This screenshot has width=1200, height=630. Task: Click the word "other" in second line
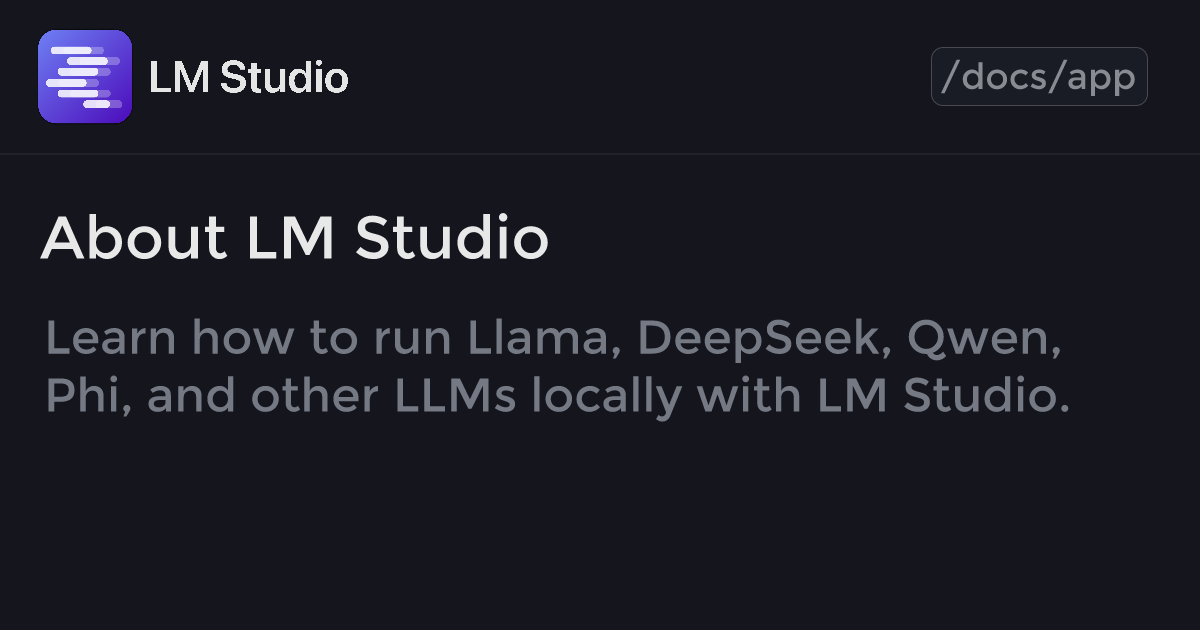(x=316, y=396)
